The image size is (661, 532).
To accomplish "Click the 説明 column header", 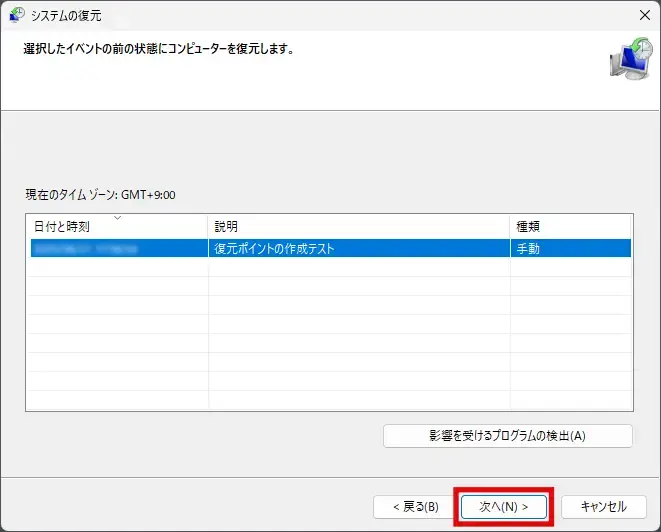I will point(359,227).
